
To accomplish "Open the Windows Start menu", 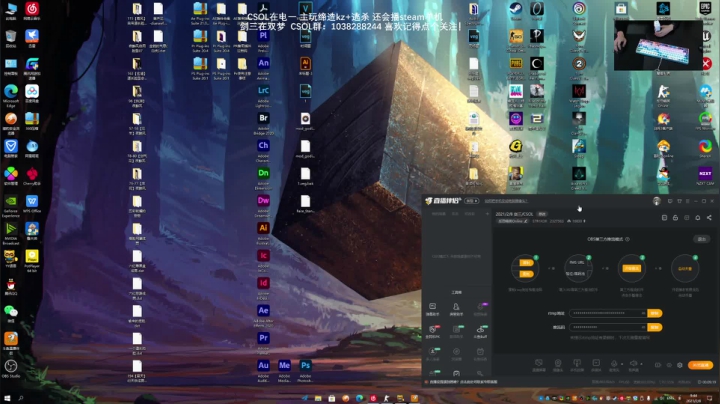I will point(7,398).
